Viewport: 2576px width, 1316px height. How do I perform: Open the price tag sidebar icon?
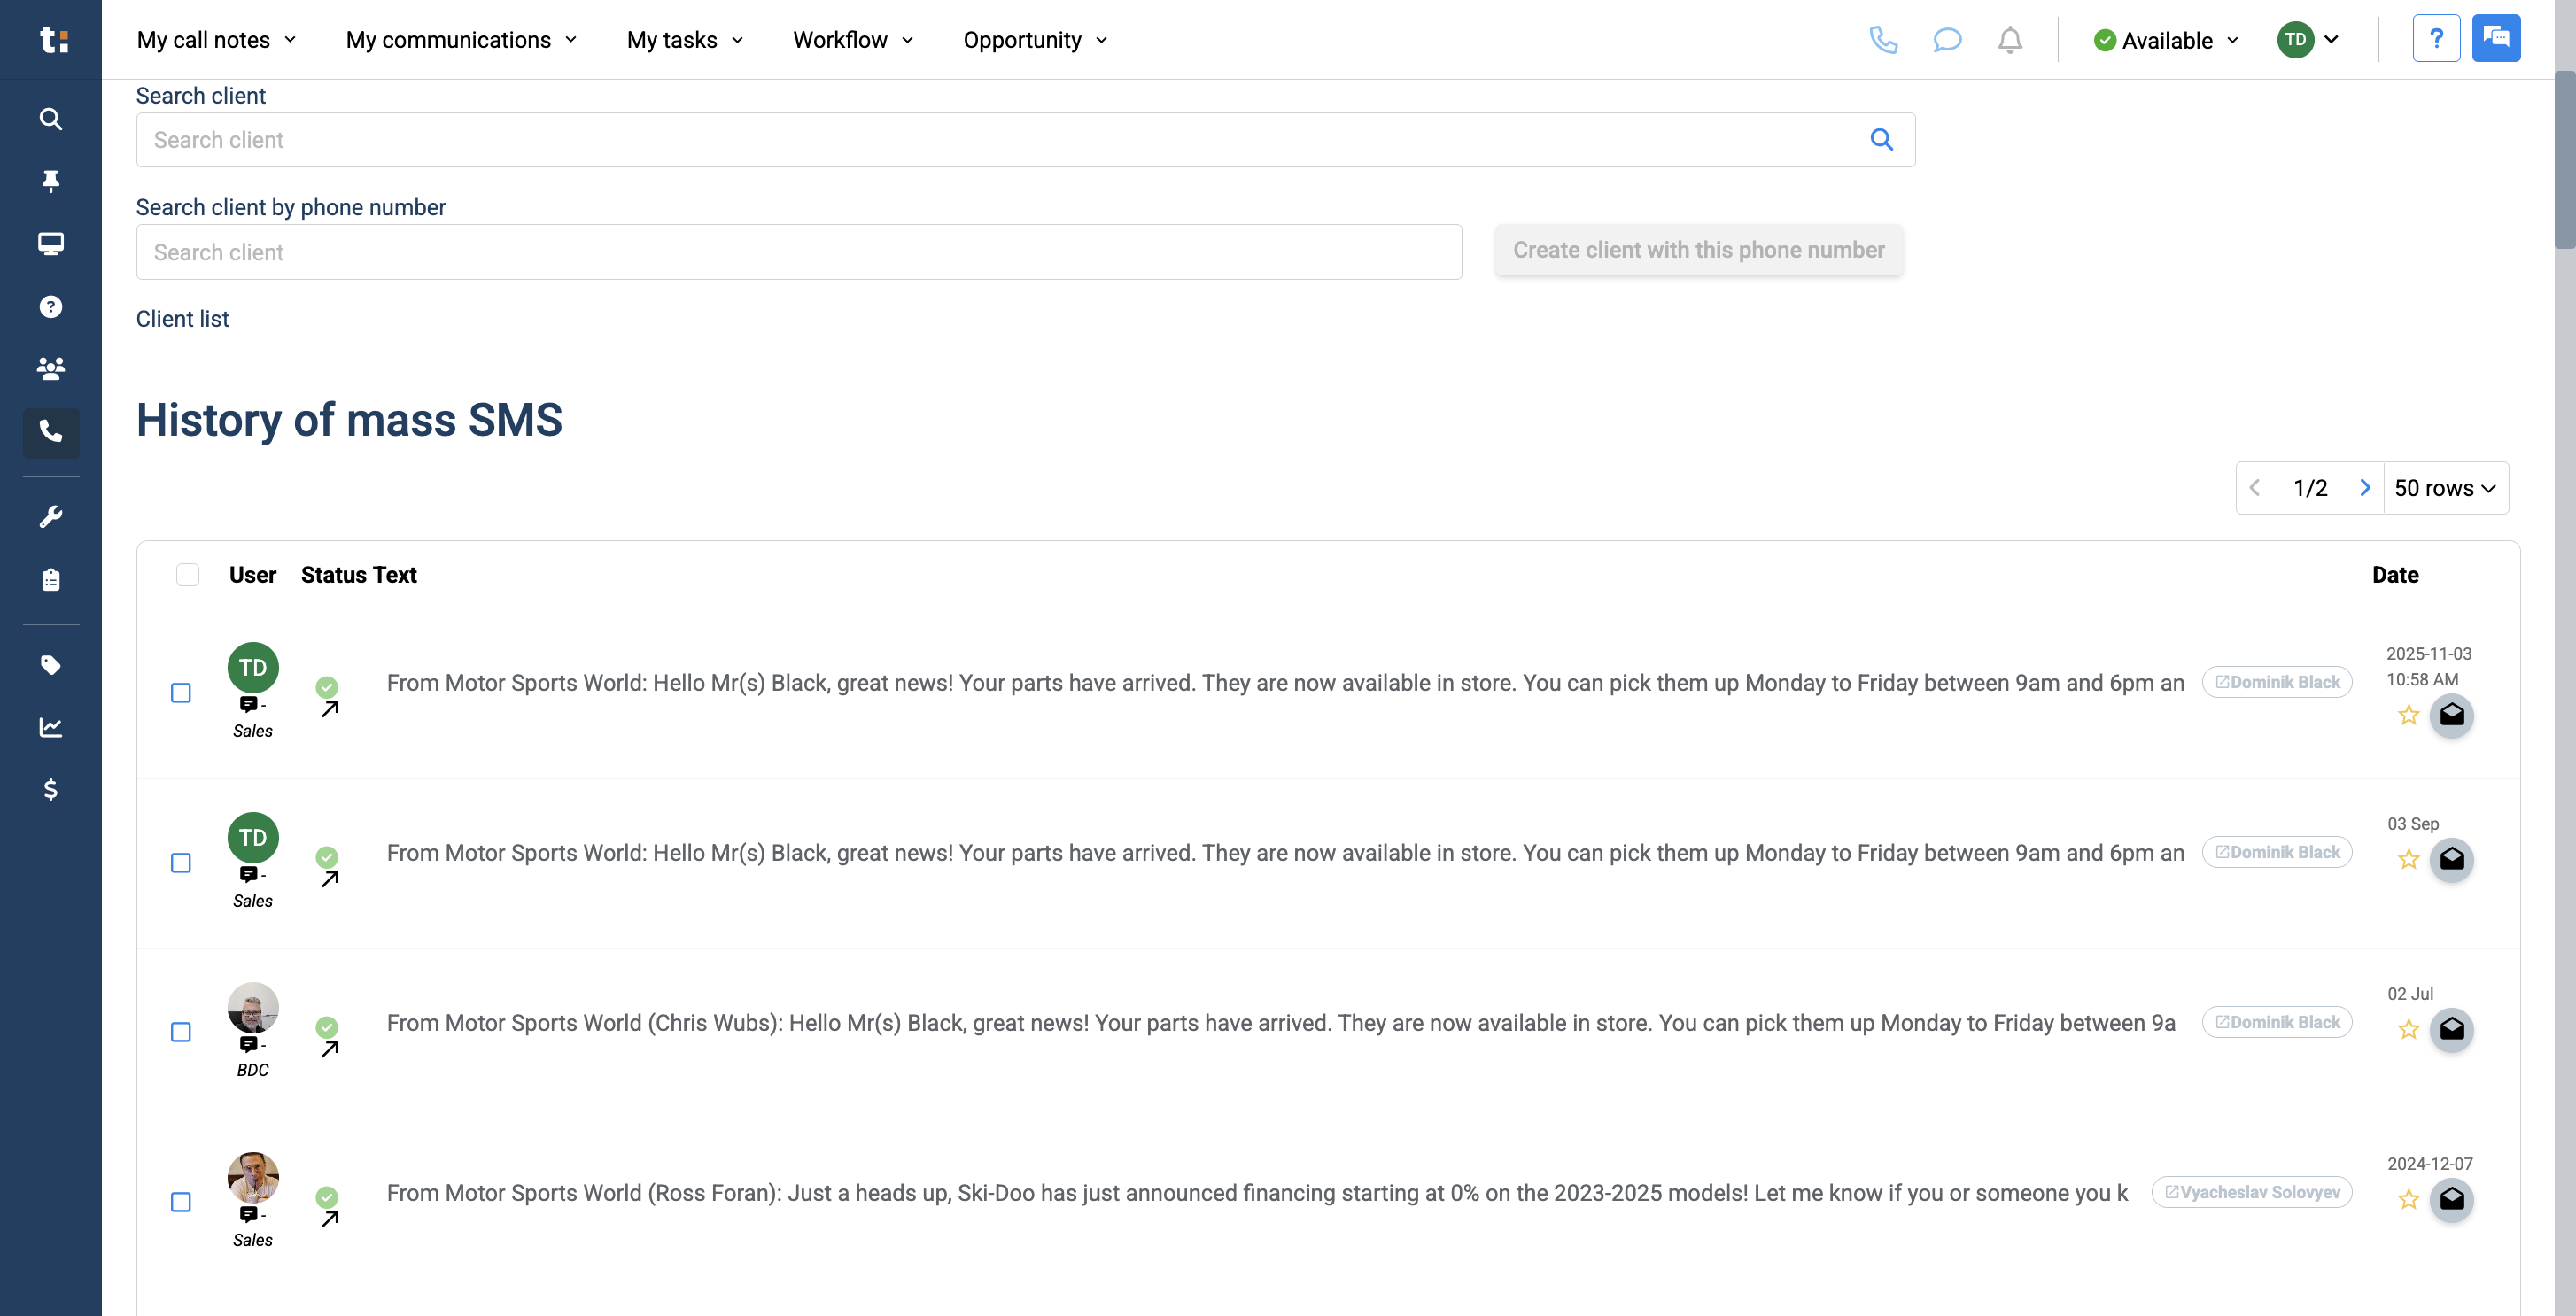click(x=51, y=665)
